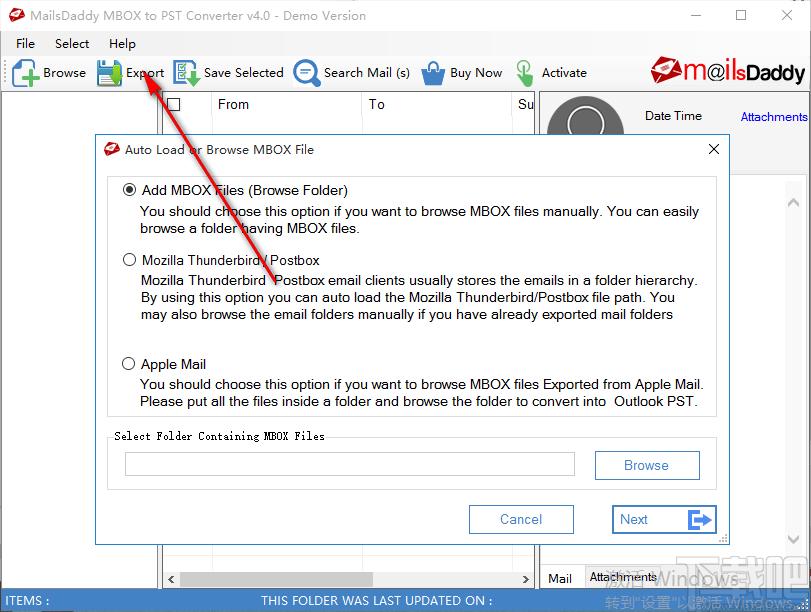Viewport: 811px width, 612px height.
Task: Switch to the Mail tab in the preview pane
Action: [560, 578]
